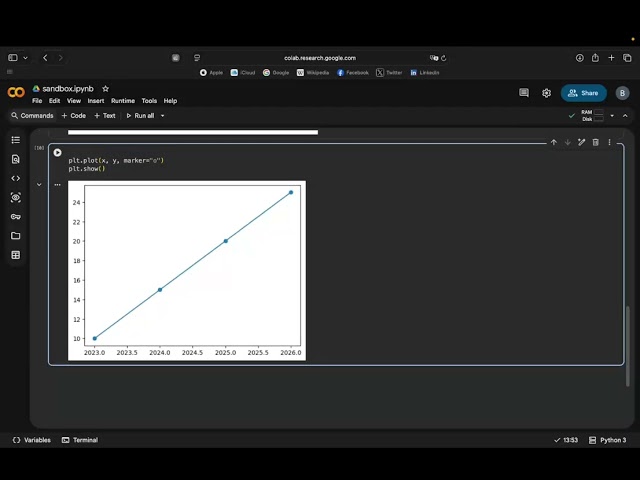Reload the page
Viewport: 640px width, 480px height.
point(444,58)
